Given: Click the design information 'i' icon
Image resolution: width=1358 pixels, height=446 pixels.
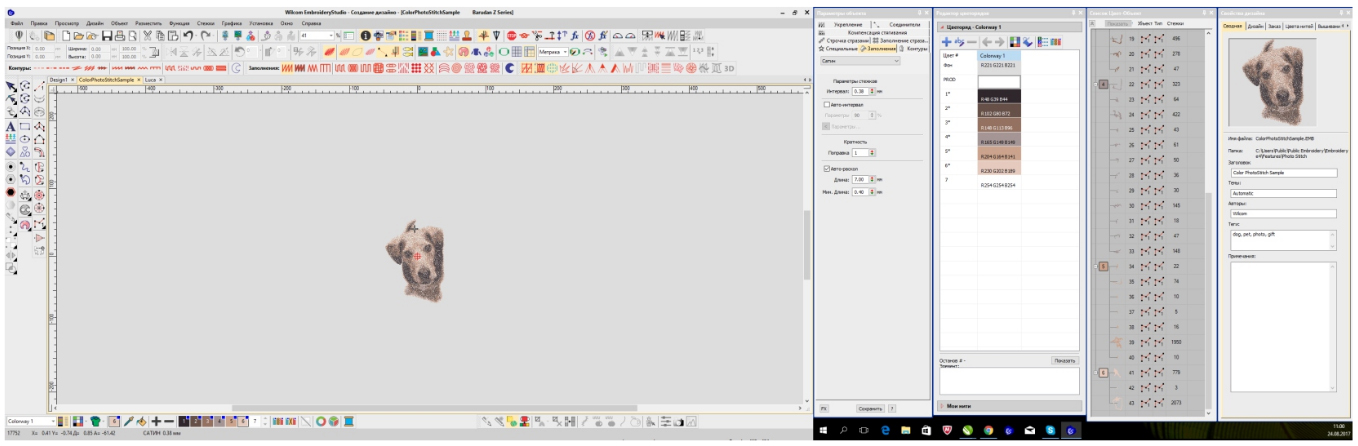Looking at the screenshot, I should [x=367, y=35].
